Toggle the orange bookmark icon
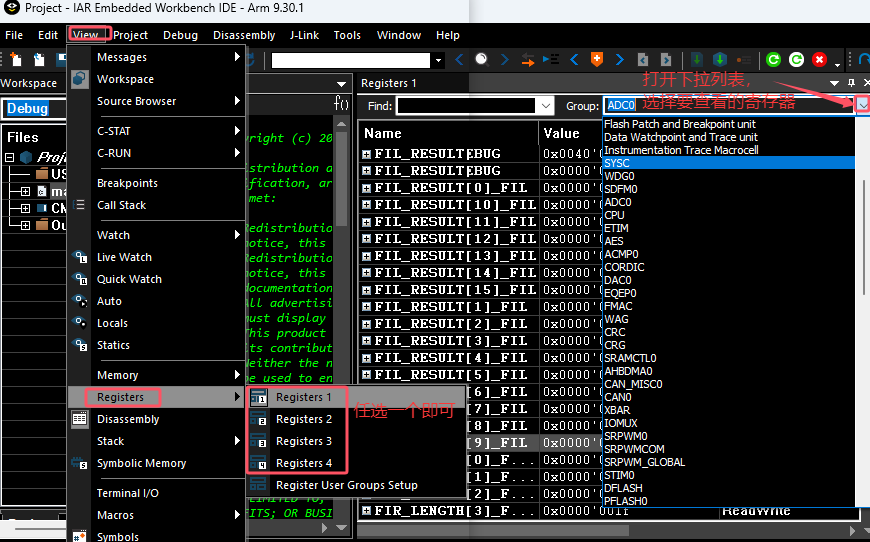The width and height of the screenshot is (870, 542). (x=597, y=59)
